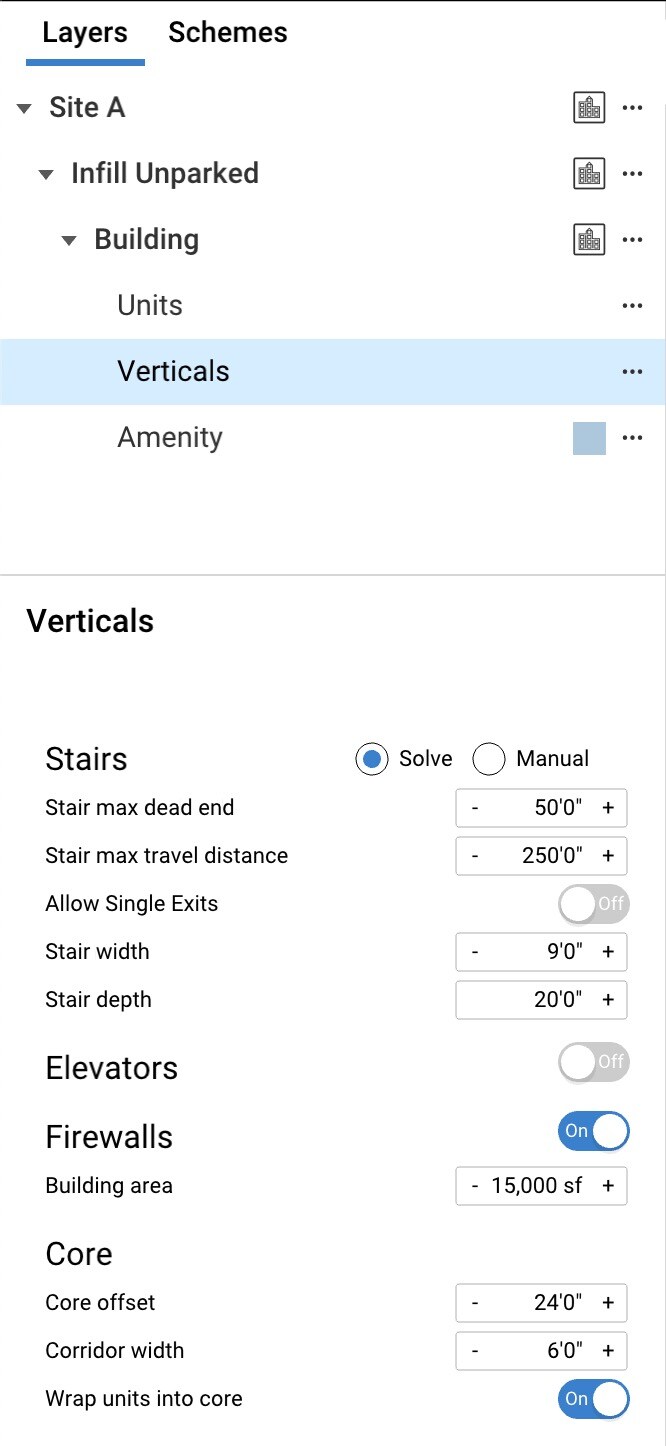Turn on the Elevators toggle
Screen dimensions: 666x1446
click(594, 1062)
